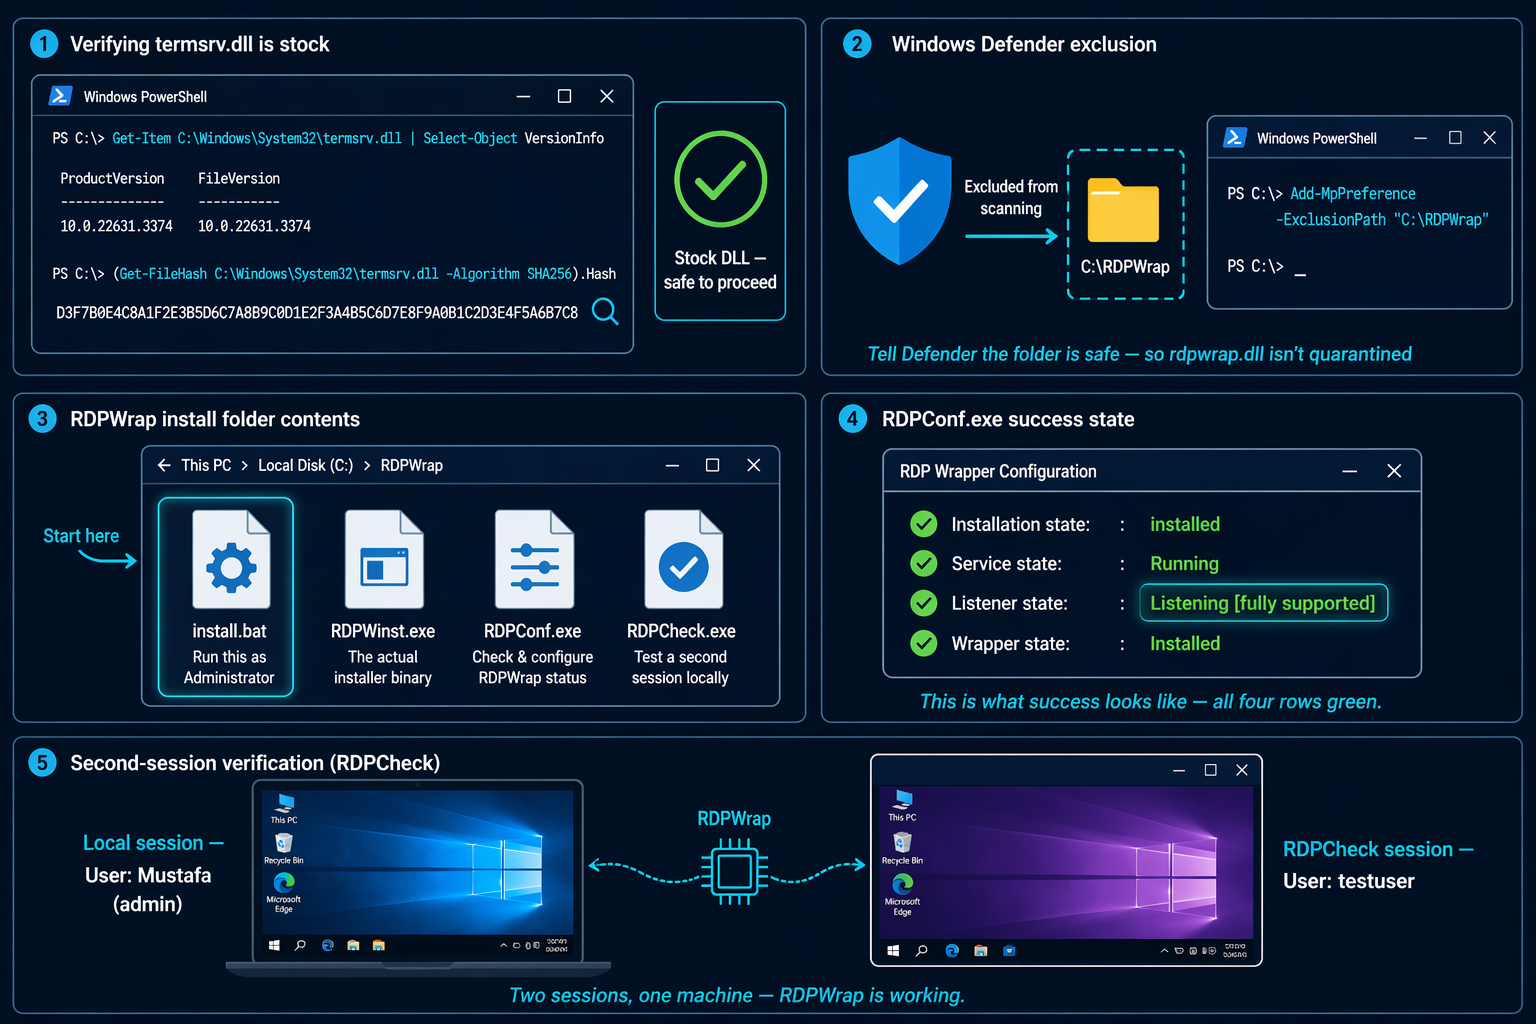Minimize the RDP Wrapper Configuration window
1536x1024 pixels.
point(1349,471)
